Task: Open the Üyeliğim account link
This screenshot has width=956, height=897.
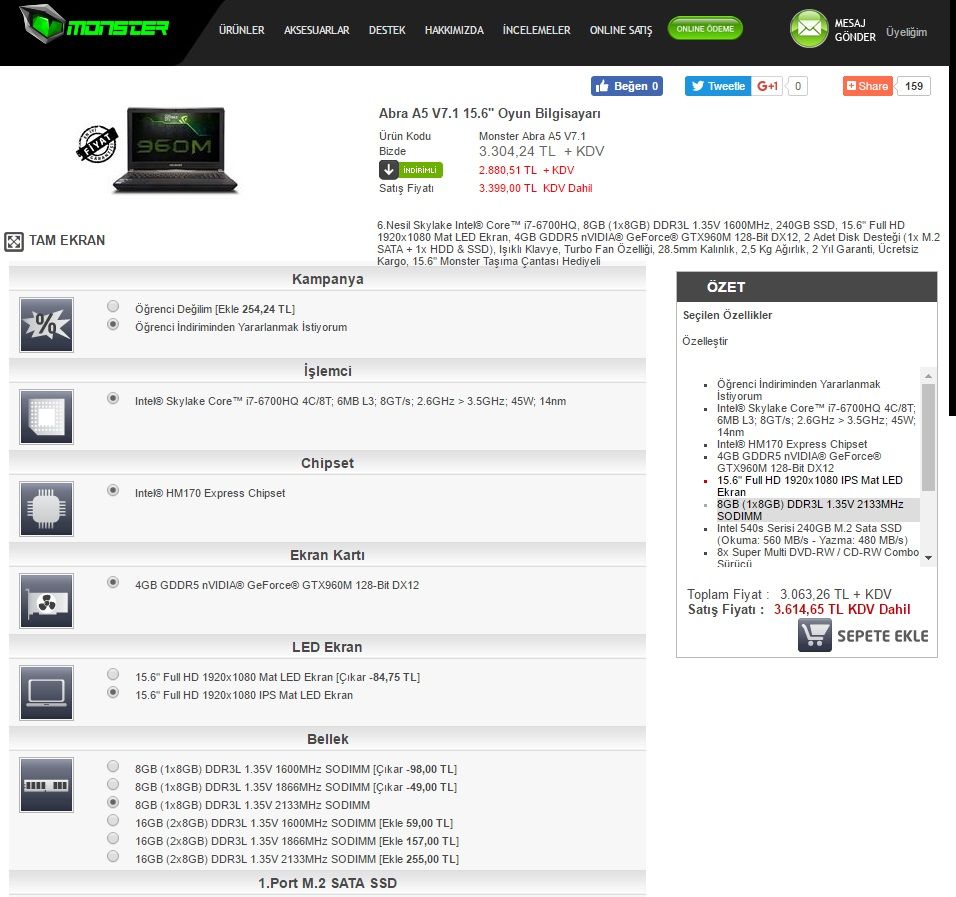Action: (x=907, y=32)
